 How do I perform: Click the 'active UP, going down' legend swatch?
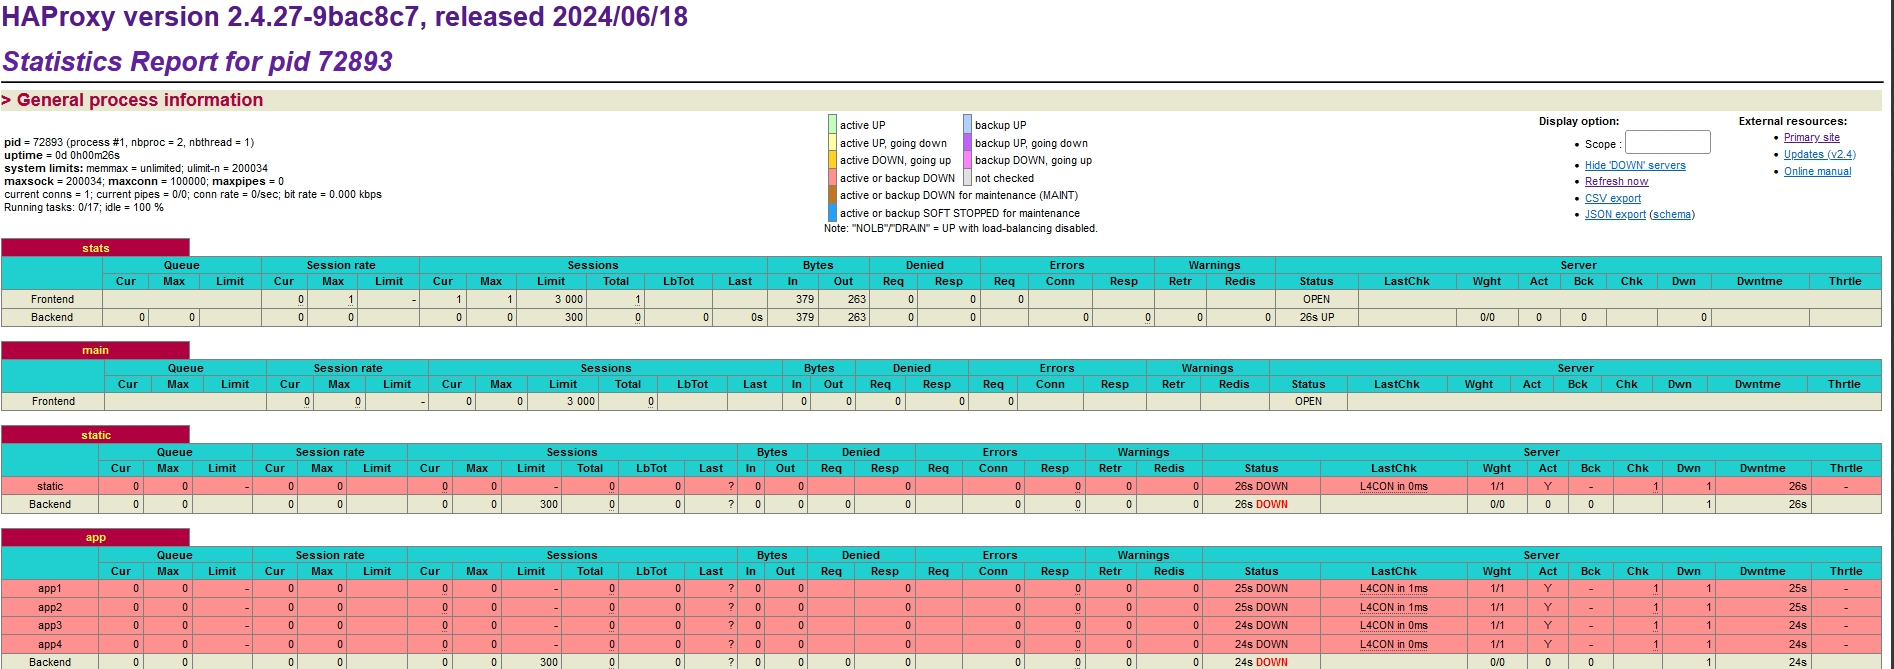pos(832,142)
